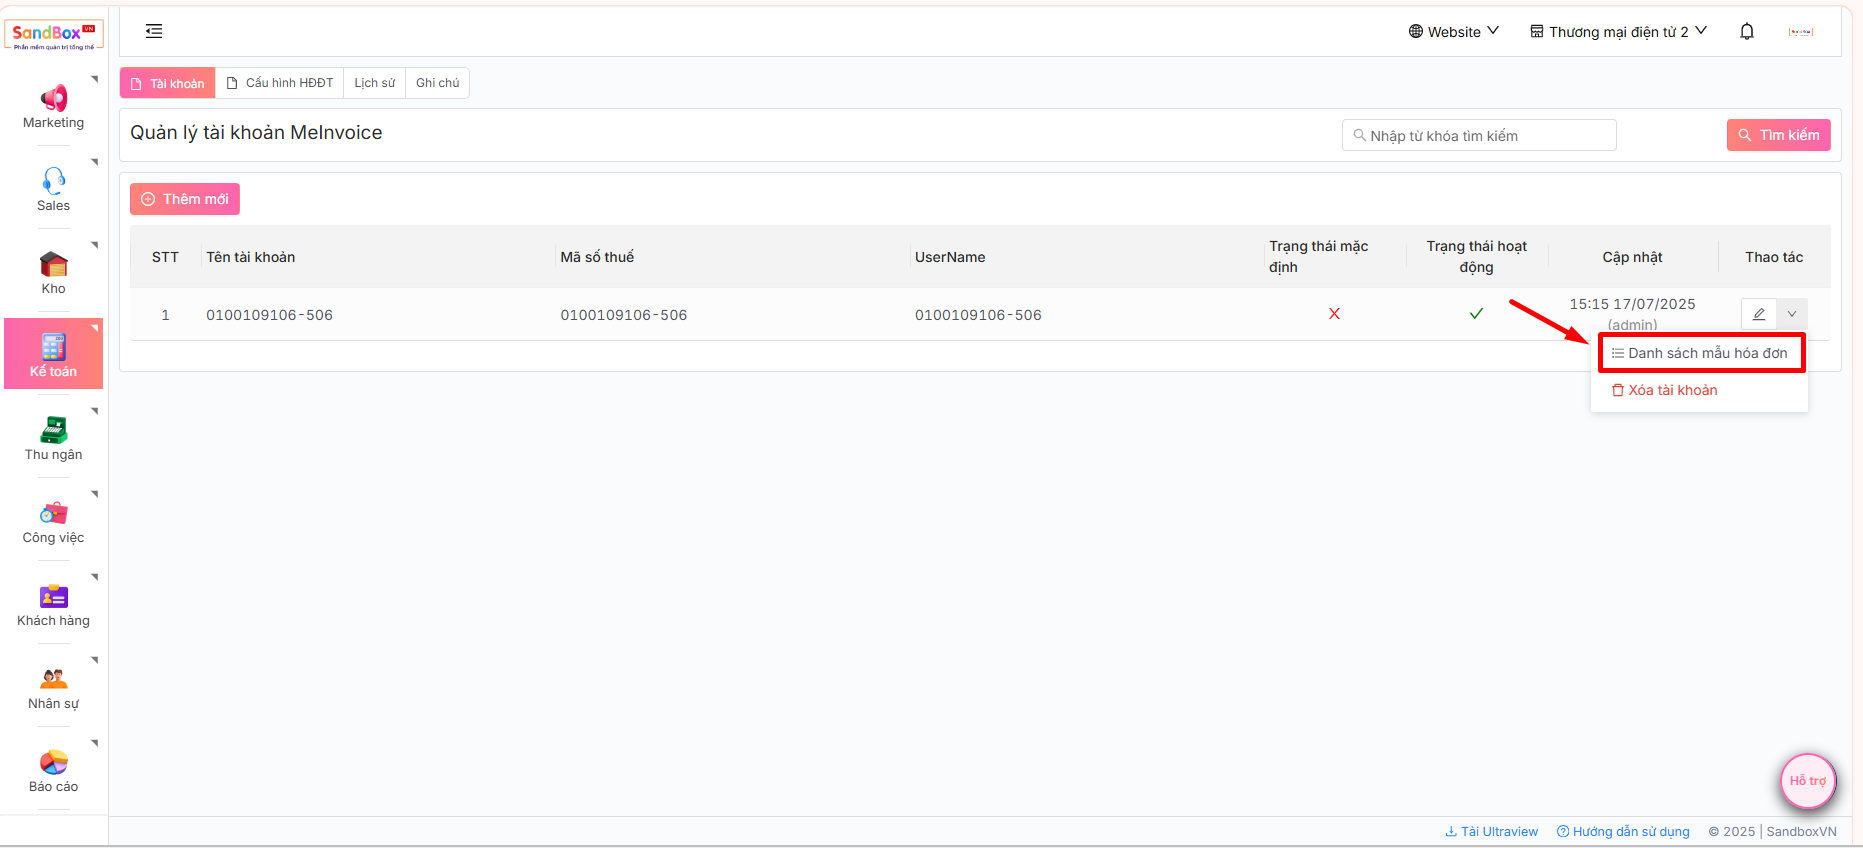Collapse the row action dropdown arrow
The height and width of the screenshot is (848, 1863).
(1792, 314)
